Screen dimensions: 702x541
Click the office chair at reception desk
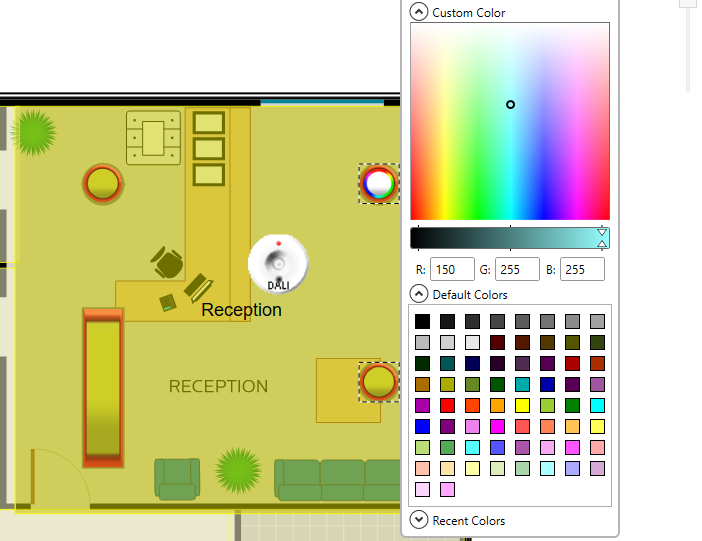[167, 262]
